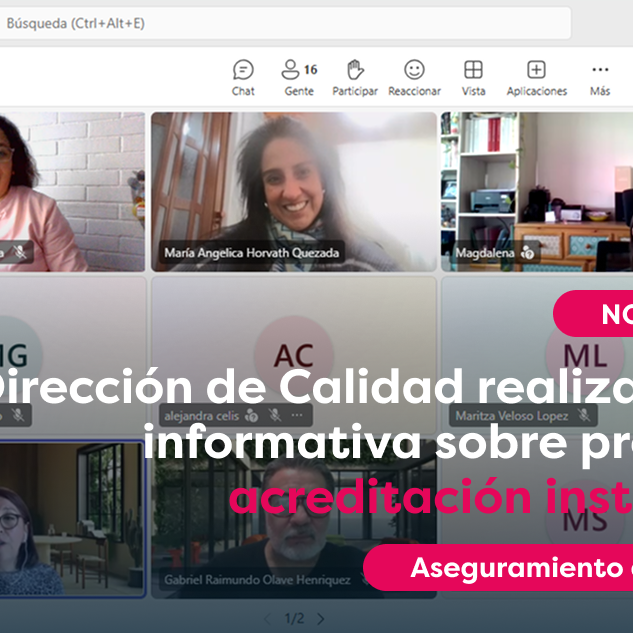This screenshot has width=633, height=633.
Task: Click the badge icon next to Magdalena's name
Action: [527, 254]
